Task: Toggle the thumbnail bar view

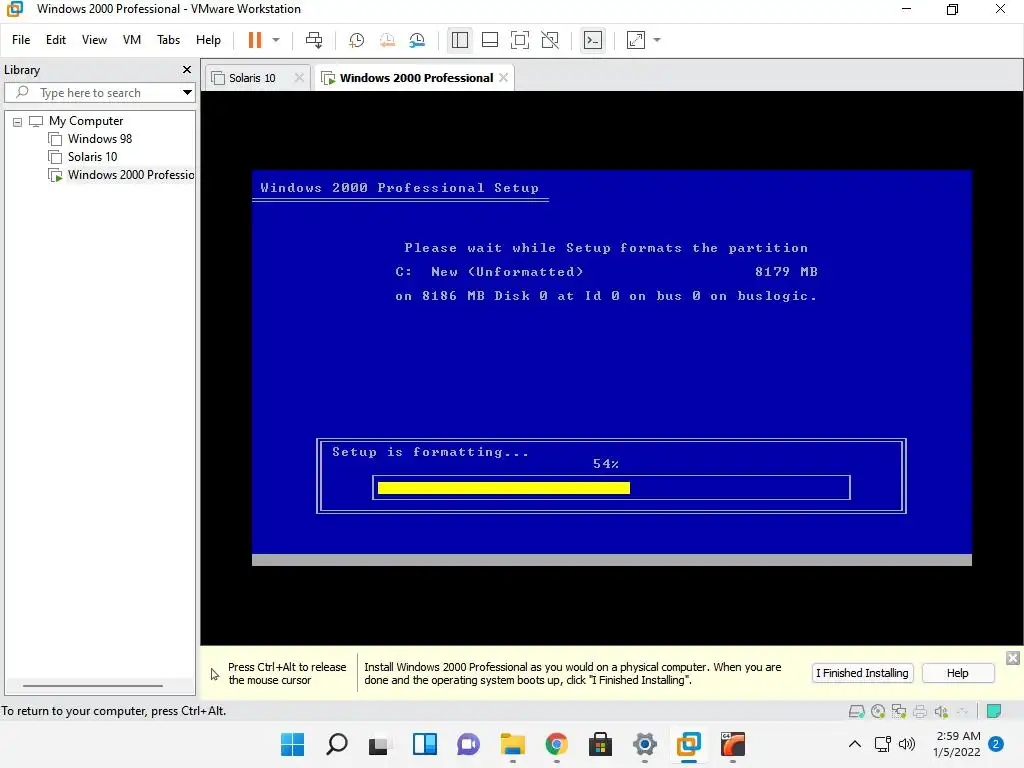Action: (490, 40)
